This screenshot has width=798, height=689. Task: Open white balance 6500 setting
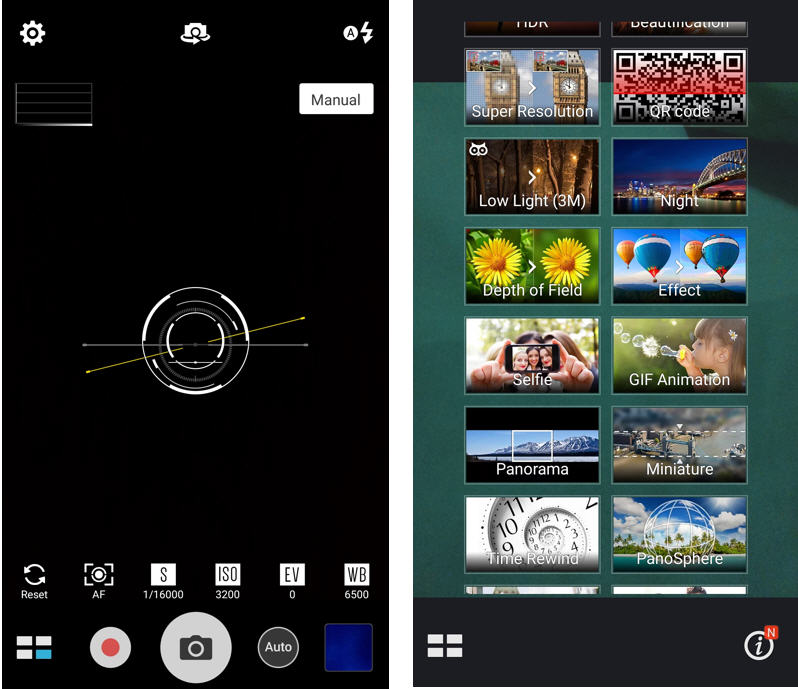point(357,580)
